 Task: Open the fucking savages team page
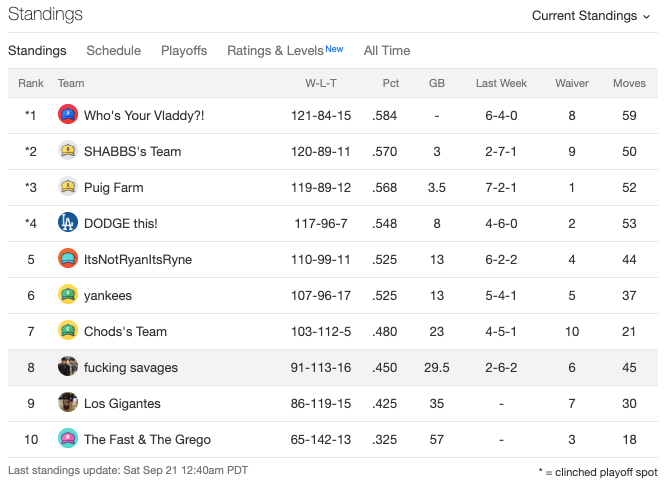pyautogui.click(x=131, y=367)
